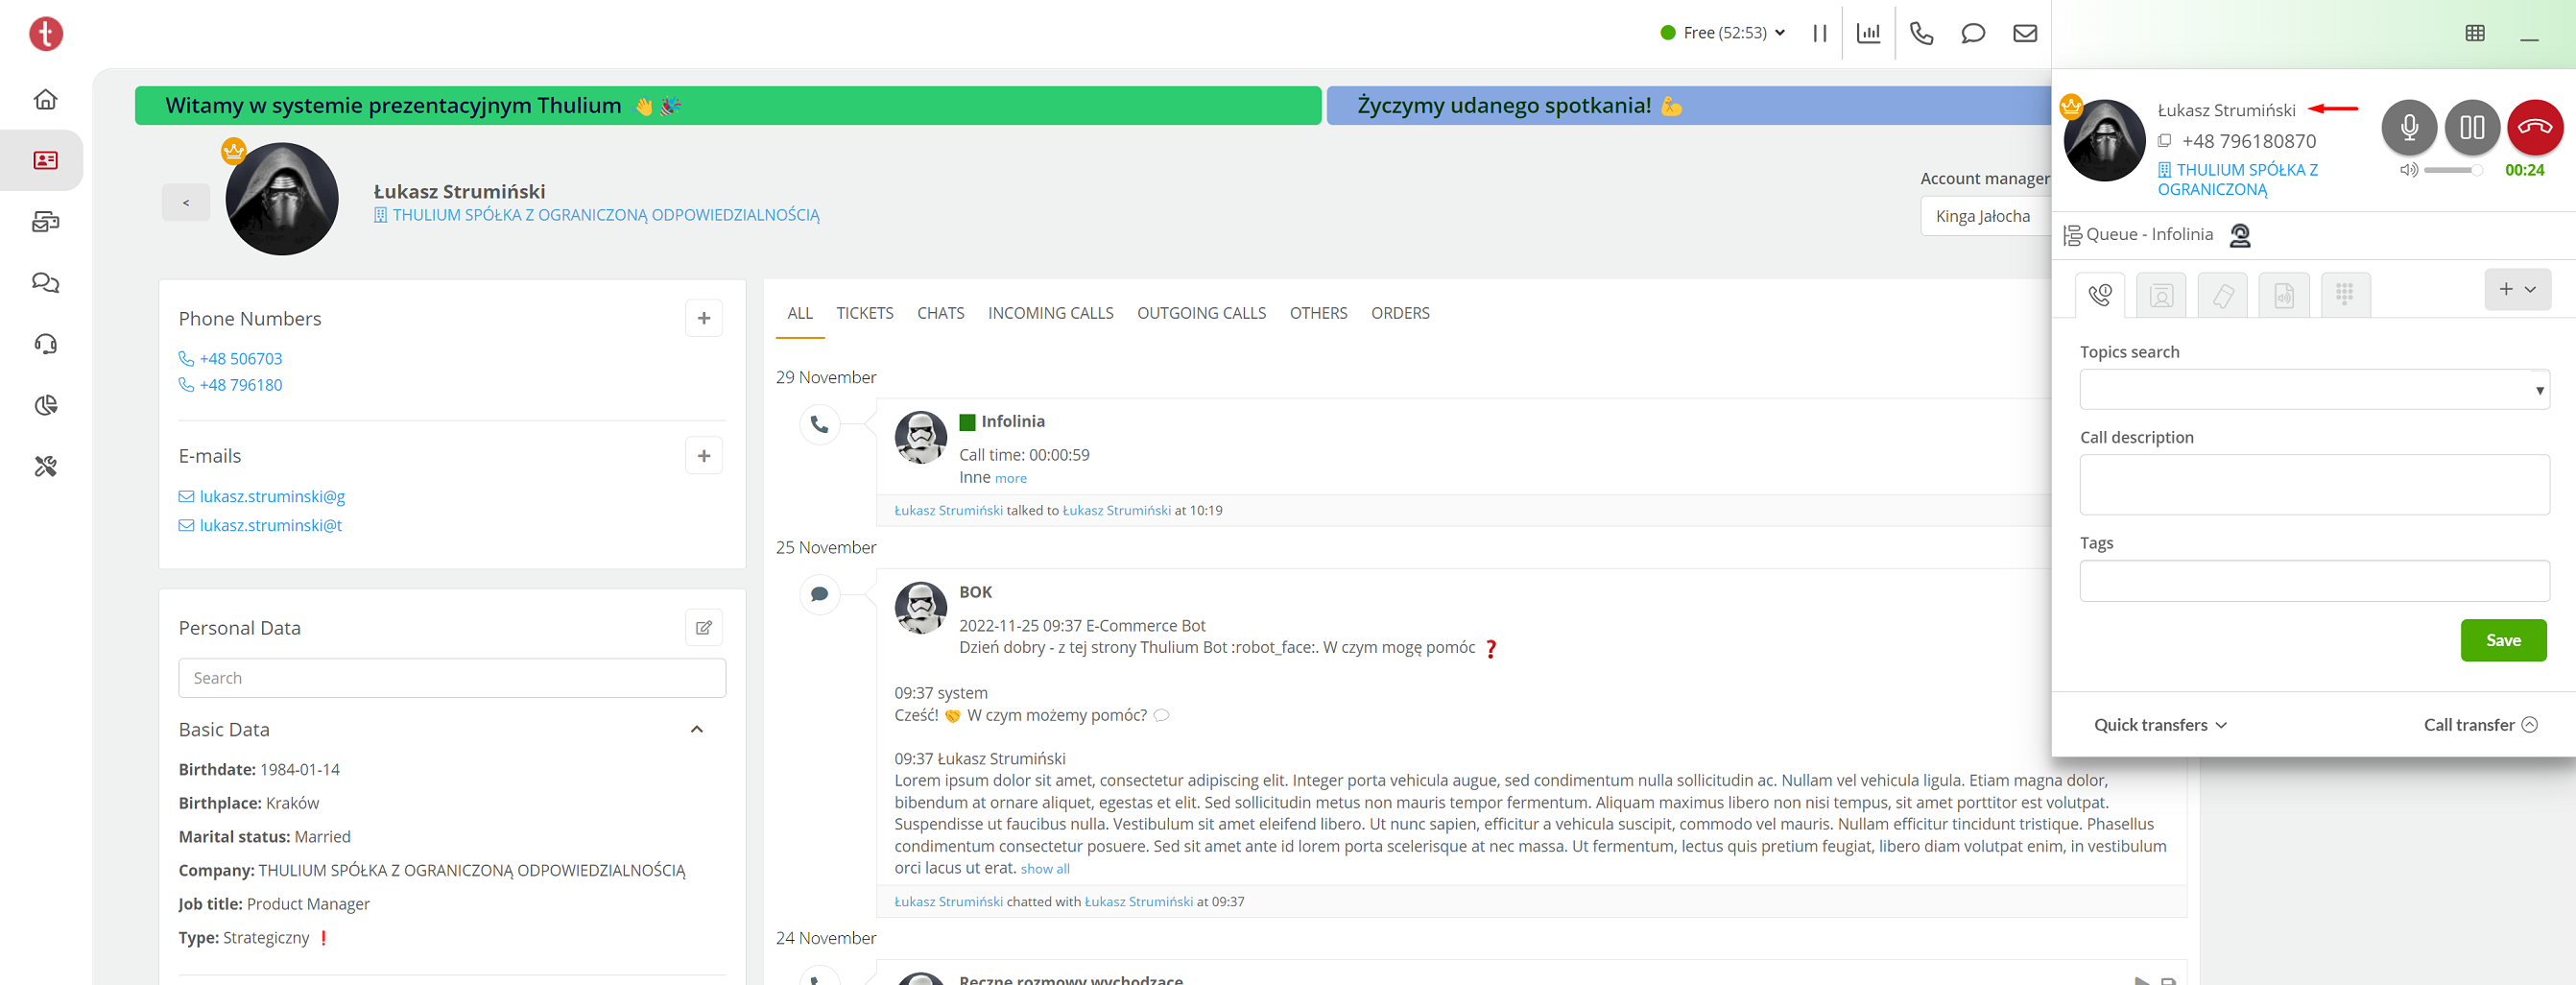Click the customer avatar photo on profile
Image resolution: width=2576 pixels, height=985 pixels.
click(282, 199)
